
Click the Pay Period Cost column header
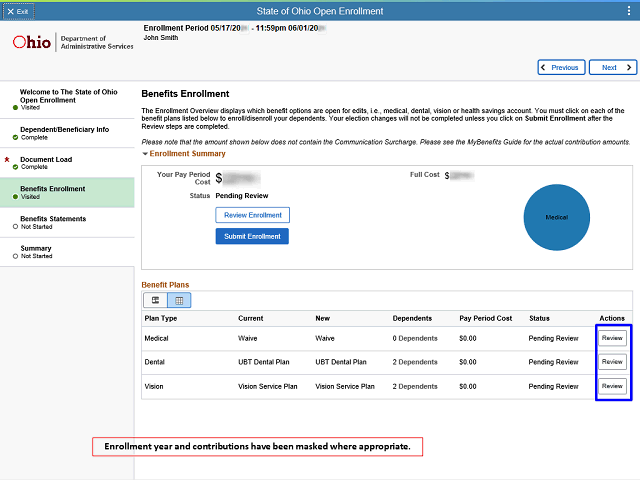tap(485, 318)
